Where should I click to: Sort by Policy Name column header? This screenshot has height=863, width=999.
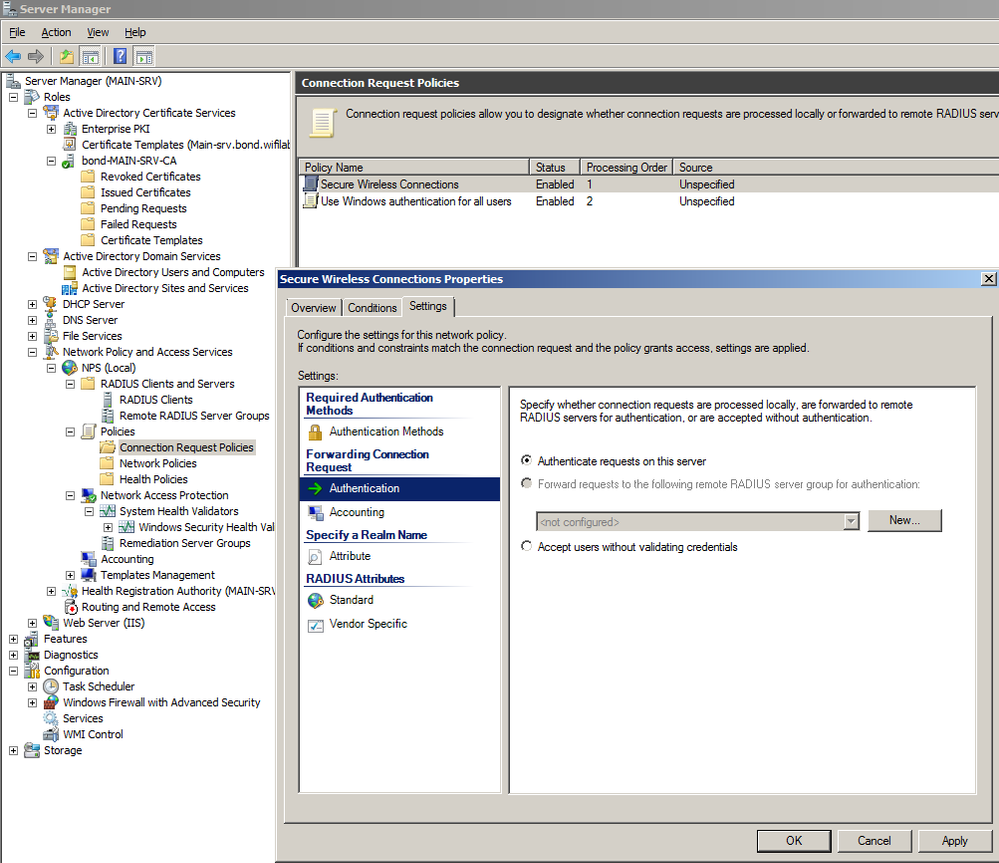[414, 168]
